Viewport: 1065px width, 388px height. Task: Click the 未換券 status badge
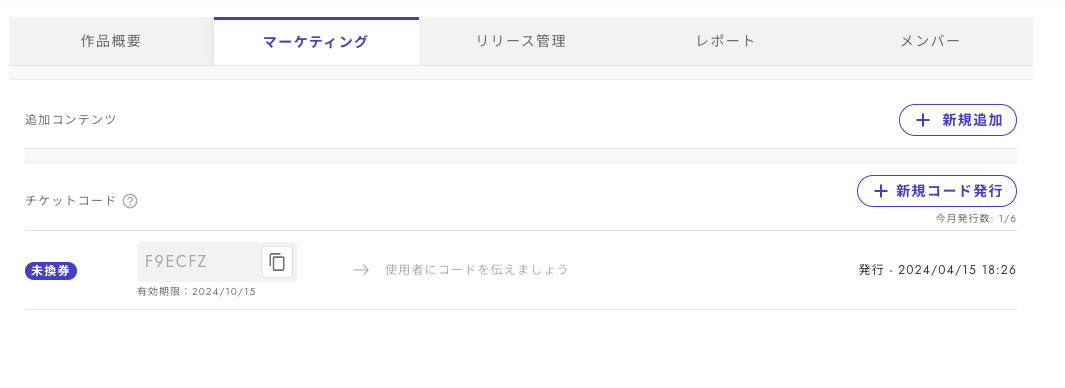[x=51, y=270]
